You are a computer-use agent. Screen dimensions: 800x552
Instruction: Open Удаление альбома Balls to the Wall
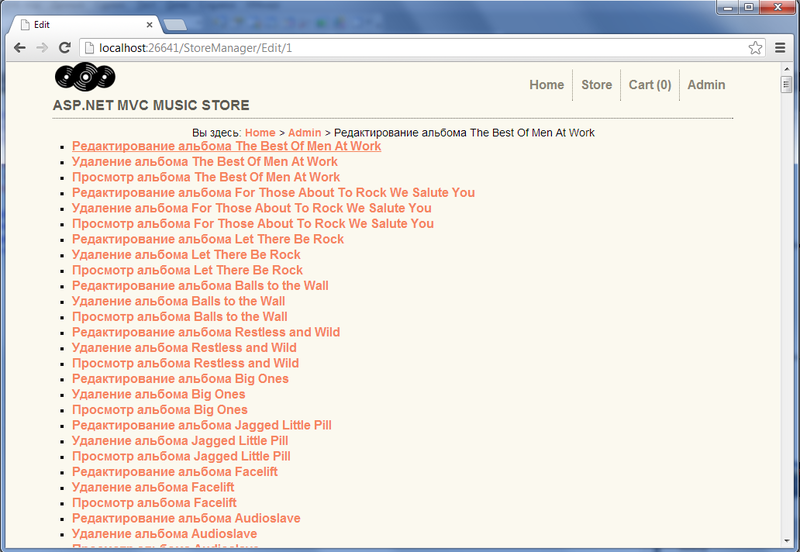(x=179, y=301)
